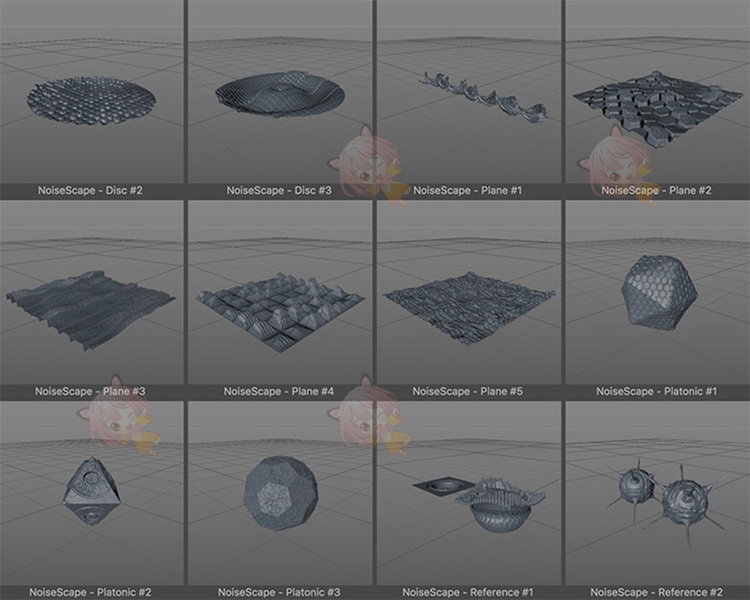
Task: Click the 'NoiseScape - Plane #3' label
Action: coord(90,391)
